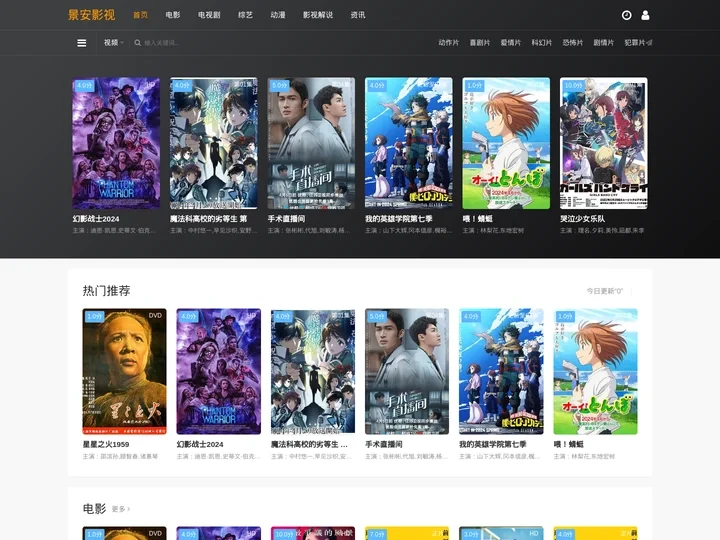Click top banner title 手术直播间

point(286,219)
